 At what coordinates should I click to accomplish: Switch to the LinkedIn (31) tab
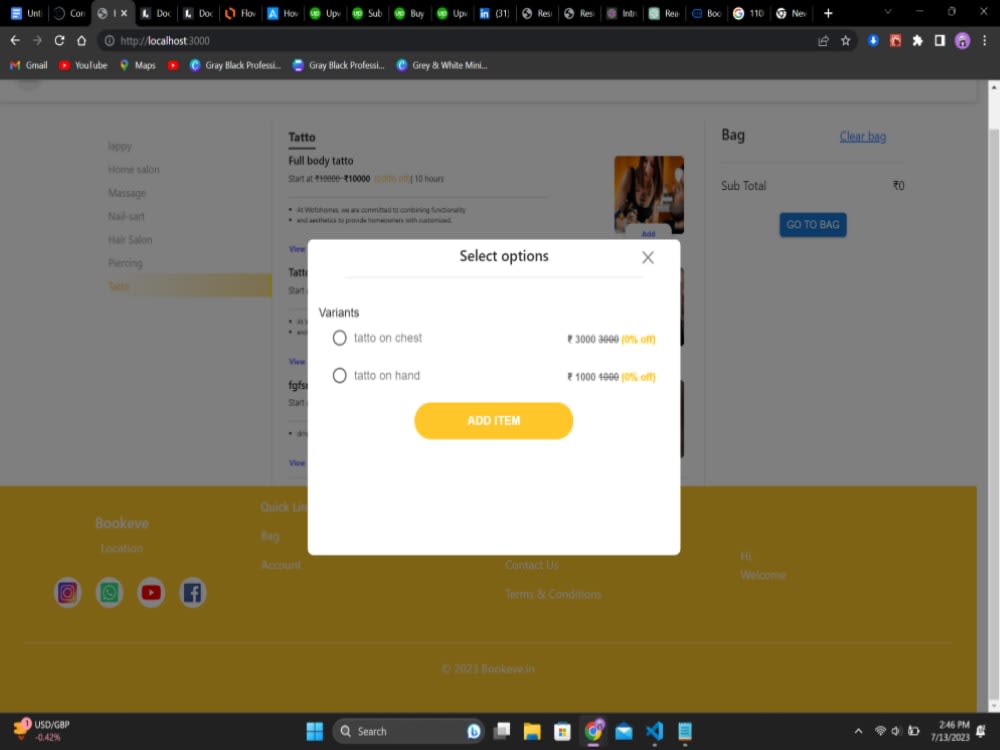494,13
